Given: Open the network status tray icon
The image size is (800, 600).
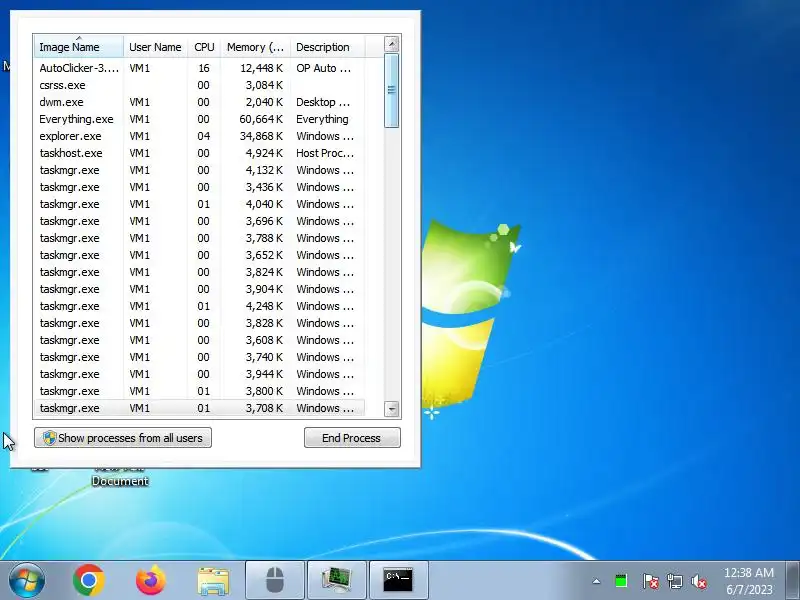Looking at the screenshot, I should (x=674, y=581).
